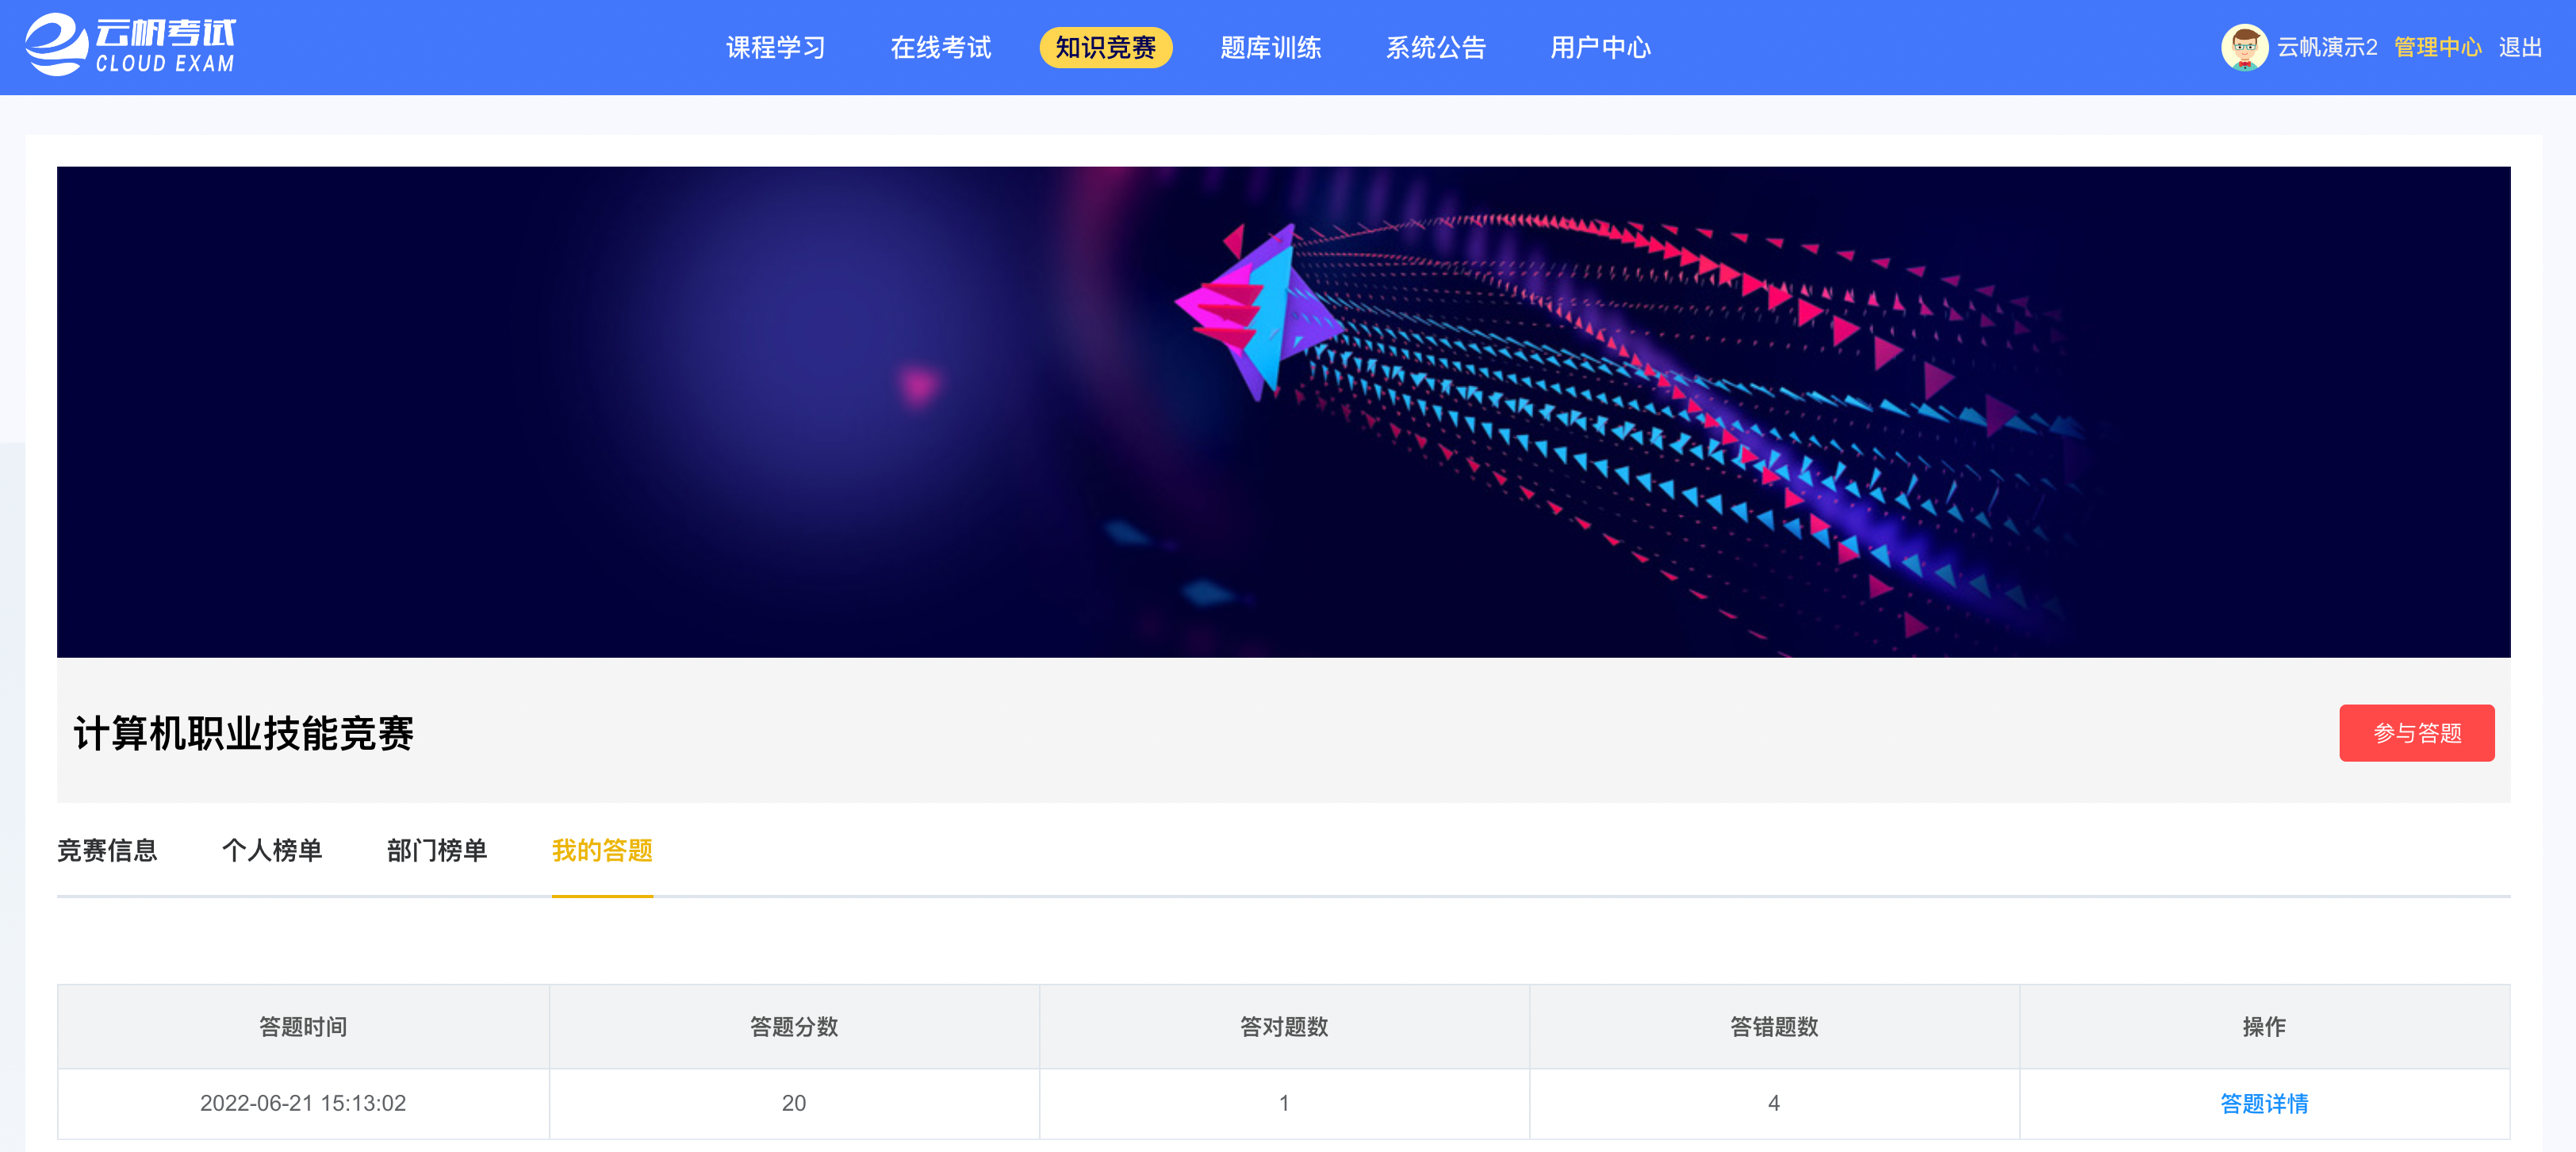The image size is (2576, 1152).
Task: Switch to 个人榜单 tab
Action: (x=272, y=850)
